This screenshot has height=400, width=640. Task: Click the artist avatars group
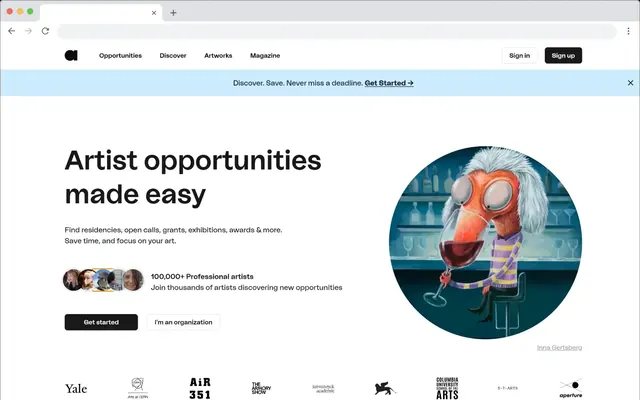coord(103,280)
